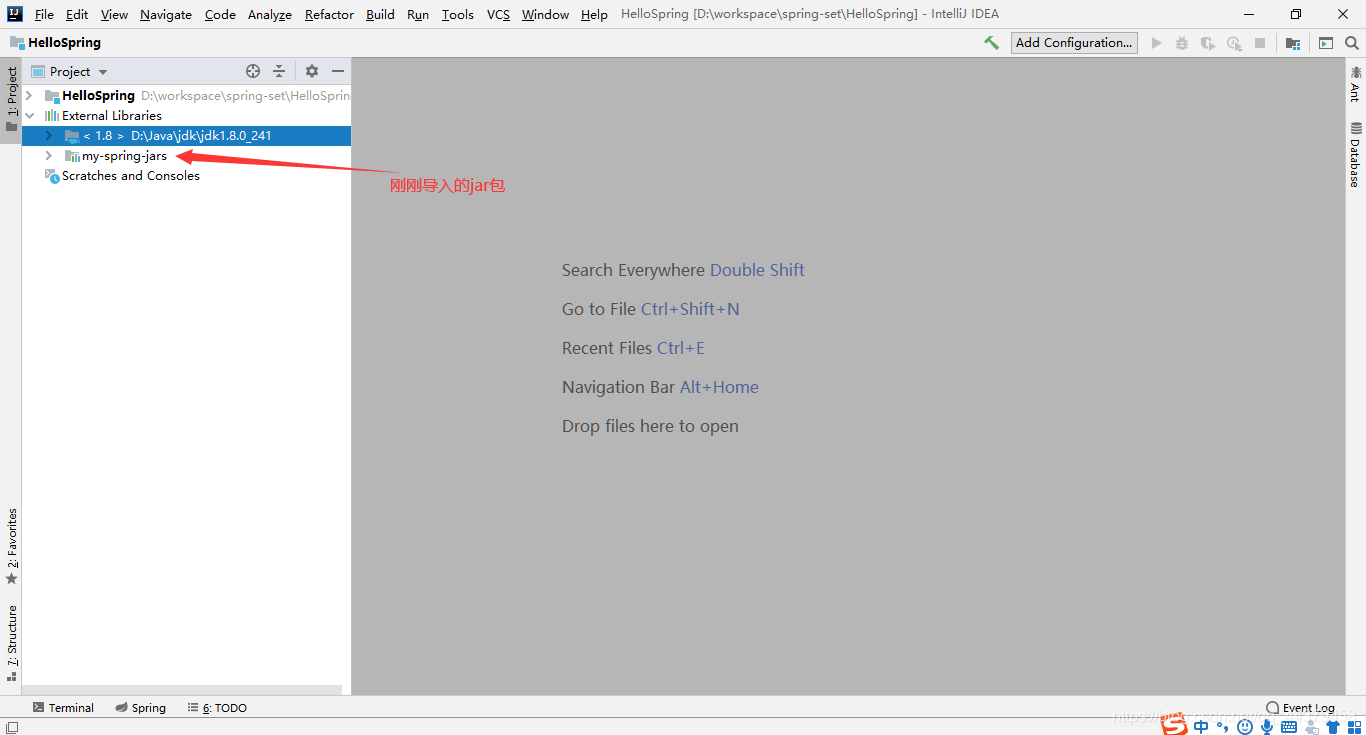Viewport: 1366px width, 735px height.
Task: Select the JDK 1.8 library row
Action: tap(186, 135)
